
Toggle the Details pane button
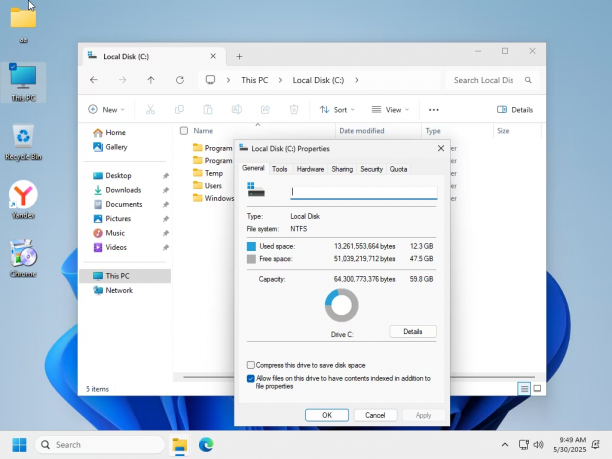515,110
